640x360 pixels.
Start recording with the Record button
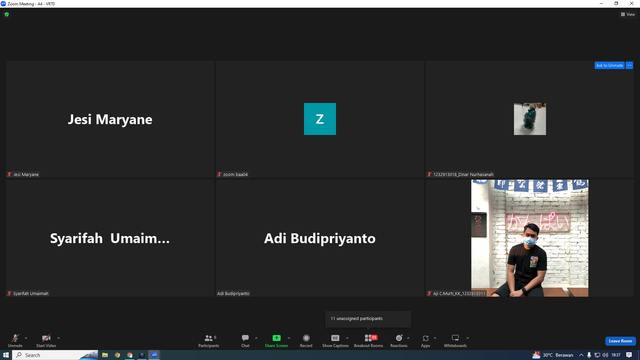click(x=306, y=340)
